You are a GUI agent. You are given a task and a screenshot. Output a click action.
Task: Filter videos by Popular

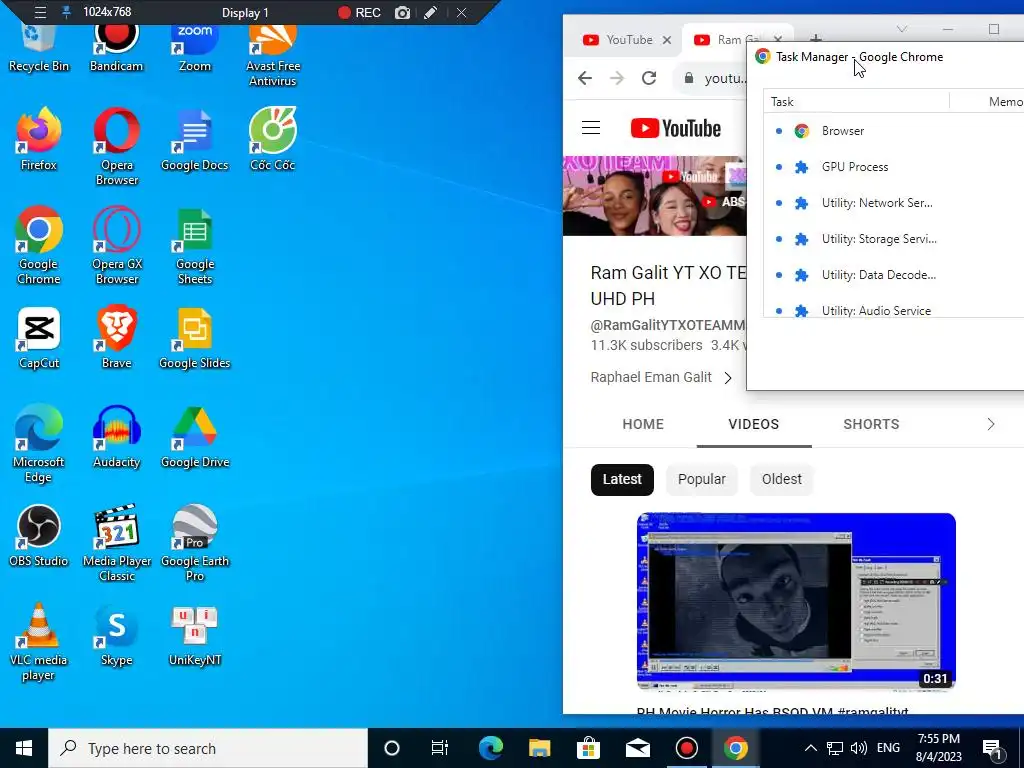coord(701,479)
